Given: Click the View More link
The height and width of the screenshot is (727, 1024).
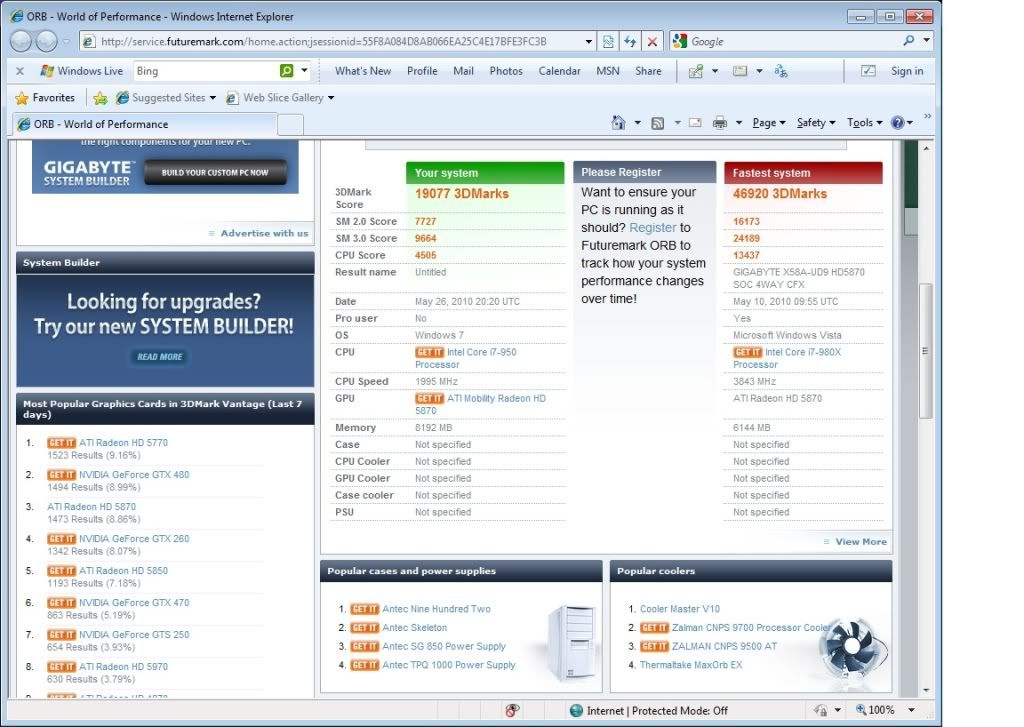Looking at the screenshot, I should click(861, 541).
